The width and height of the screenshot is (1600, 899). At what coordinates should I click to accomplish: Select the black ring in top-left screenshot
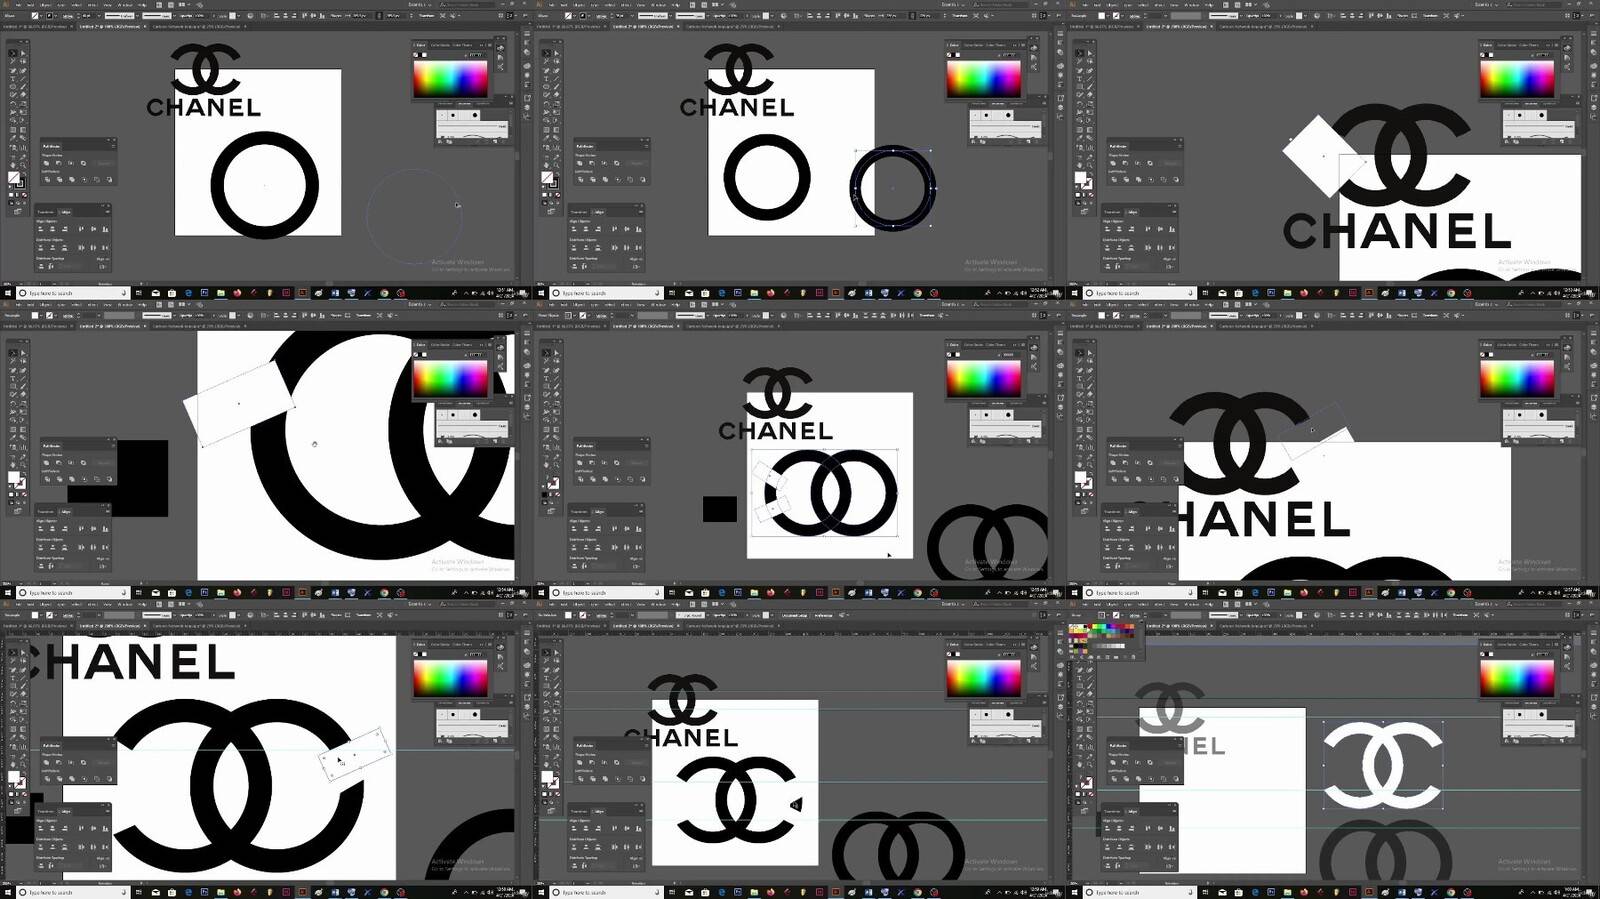265,185
